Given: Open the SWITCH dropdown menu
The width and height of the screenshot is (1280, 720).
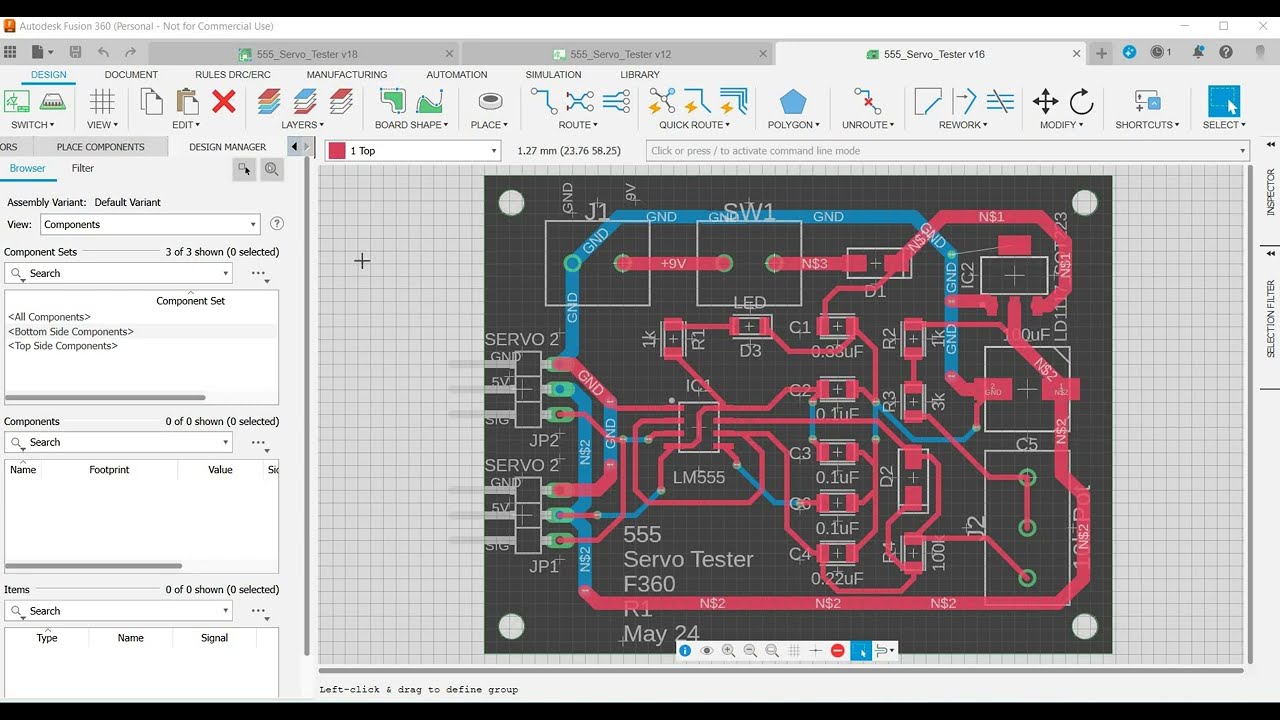Looking at the screenshot, I should pos(33,125).
